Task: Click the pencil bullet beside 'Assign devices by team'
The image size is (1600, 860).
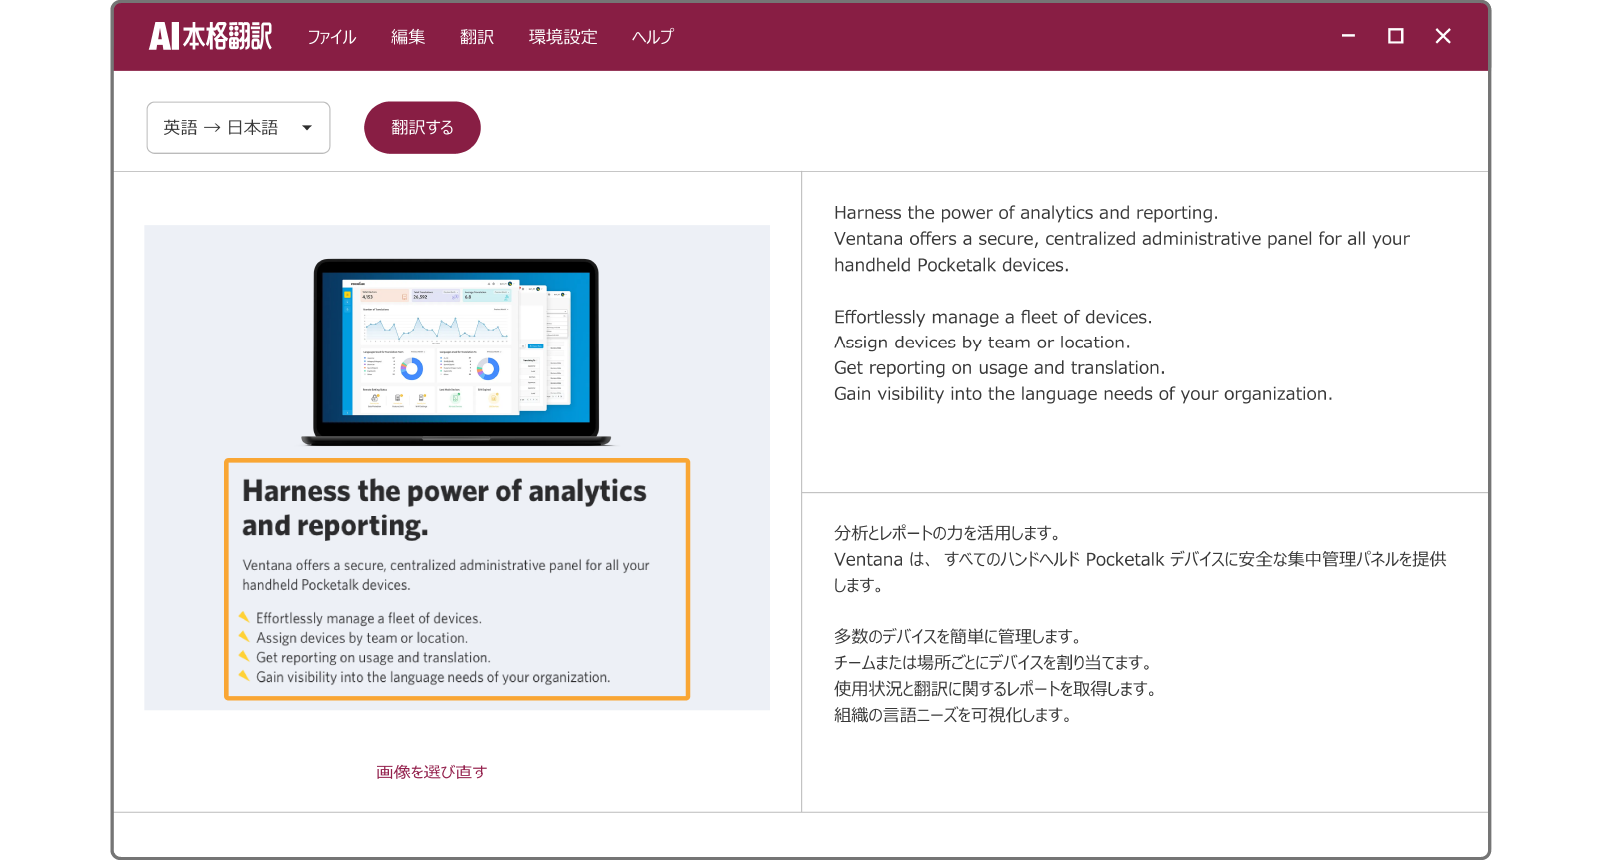Action: [244, 637]
